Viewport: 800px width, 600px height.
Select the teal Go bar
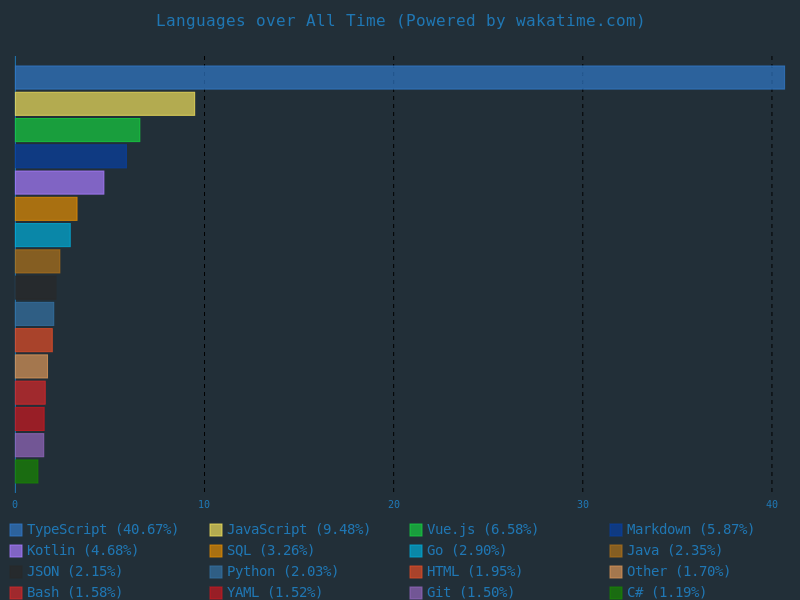(43, 235)
